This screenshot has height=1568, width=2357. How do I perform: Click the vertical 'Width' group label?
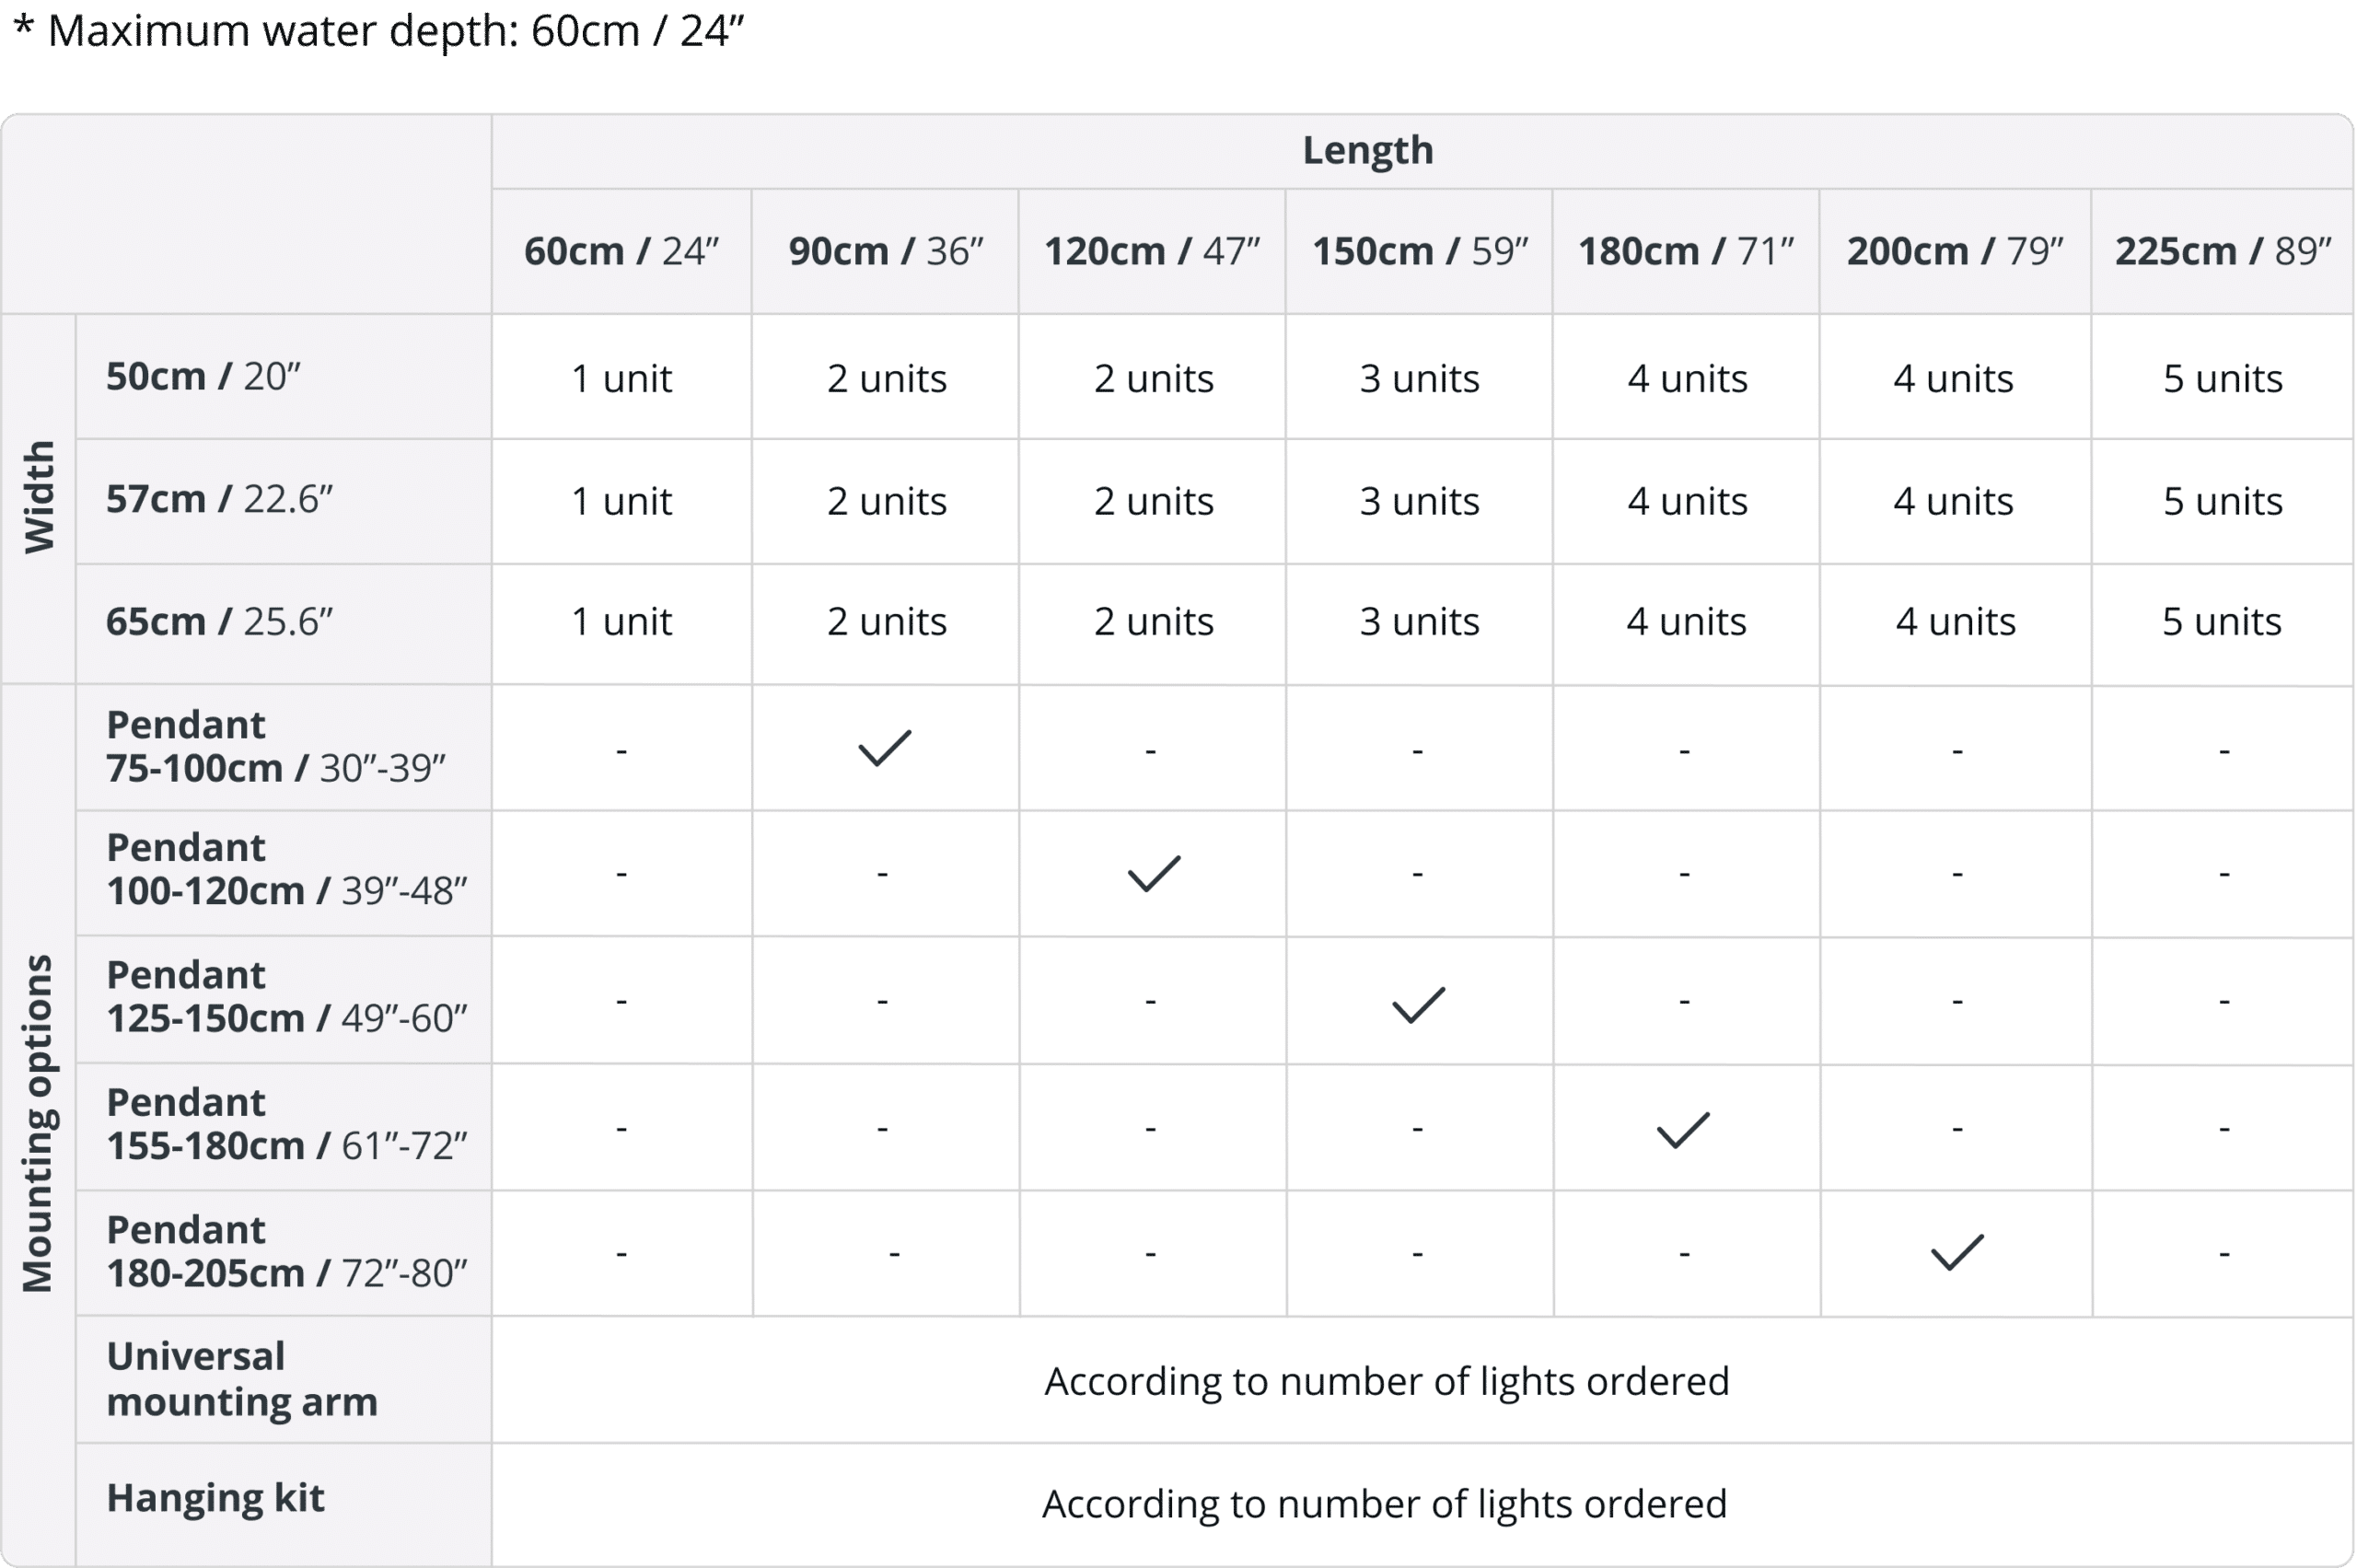39,497
